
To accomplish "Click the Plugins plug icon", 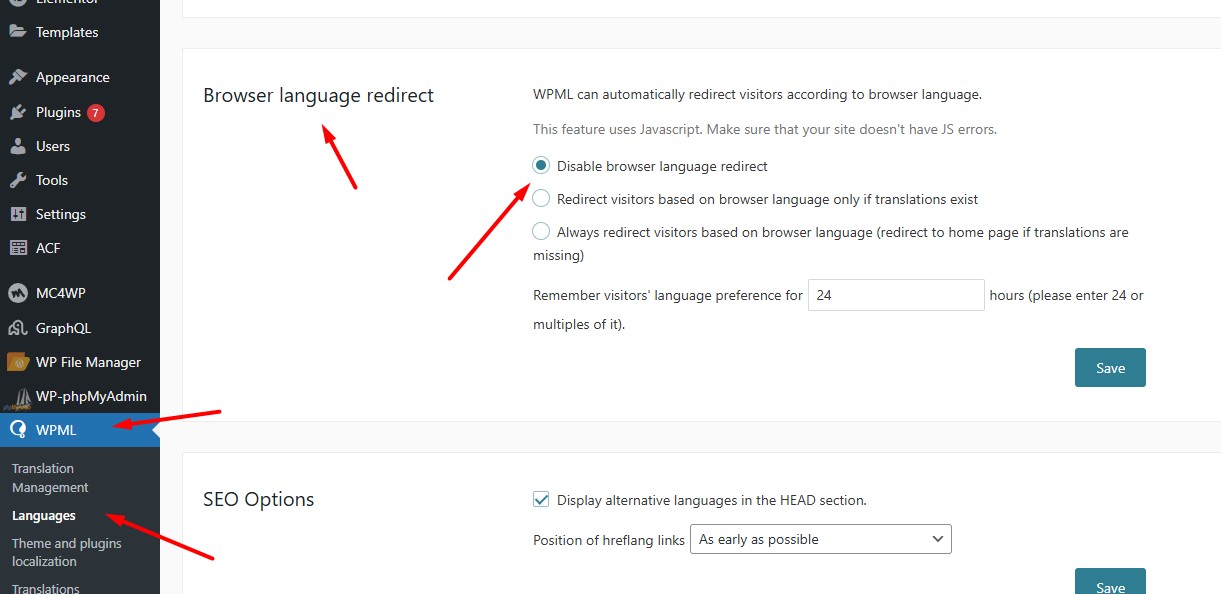I will click(x=17, y=112).
